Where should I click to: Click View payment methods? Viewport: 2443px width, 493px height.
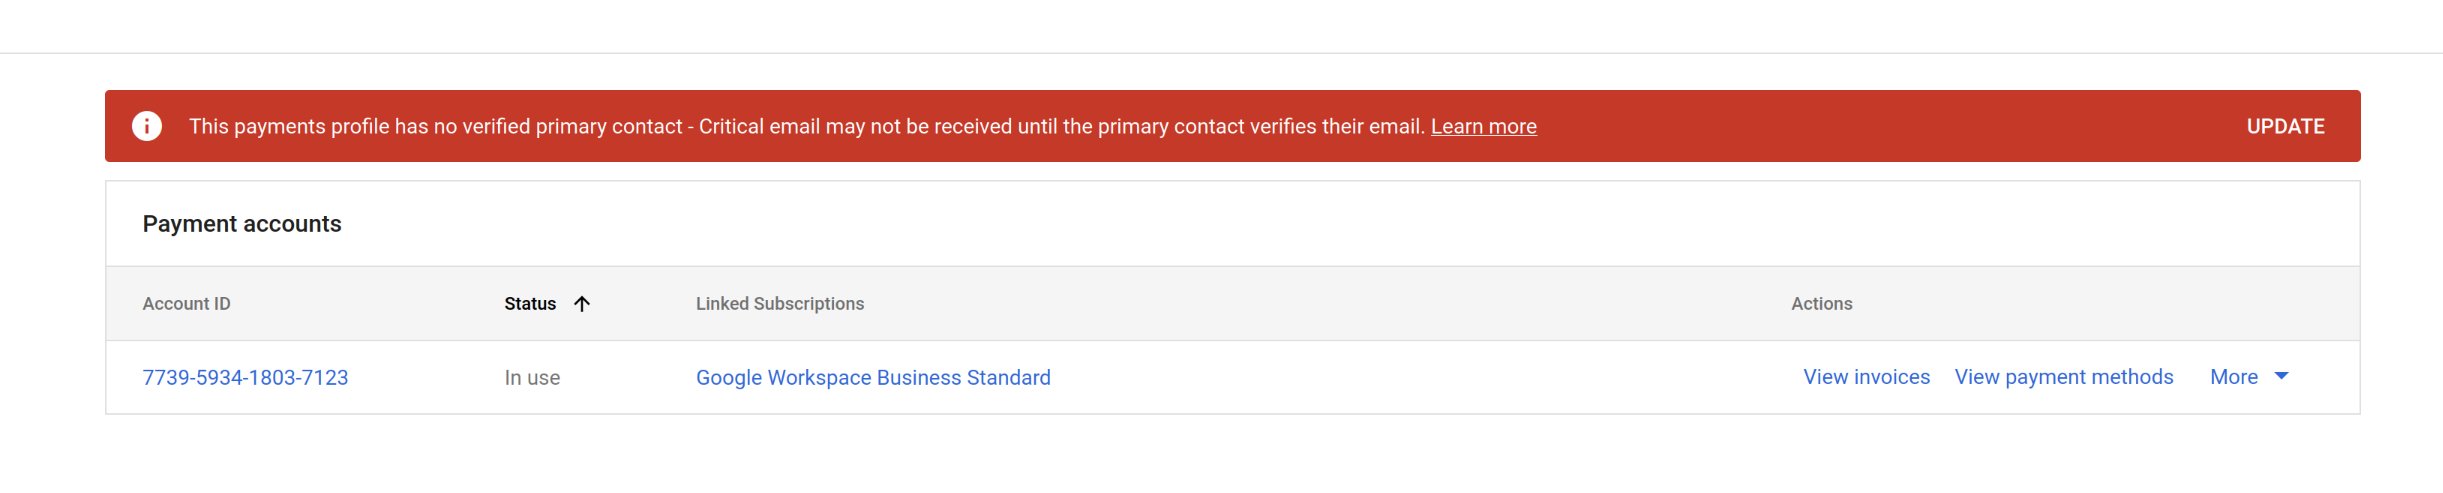[x=2064, y=377]
